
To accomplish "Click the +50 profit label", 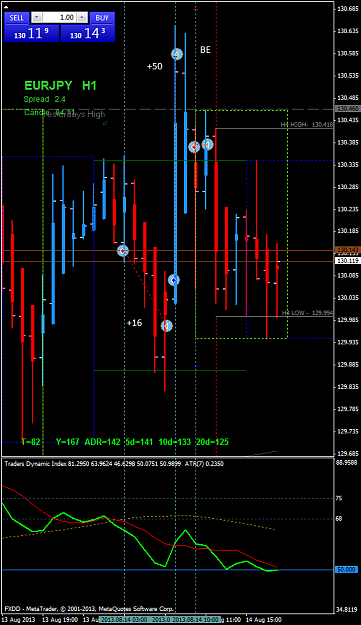I will [x=155, y=67].
